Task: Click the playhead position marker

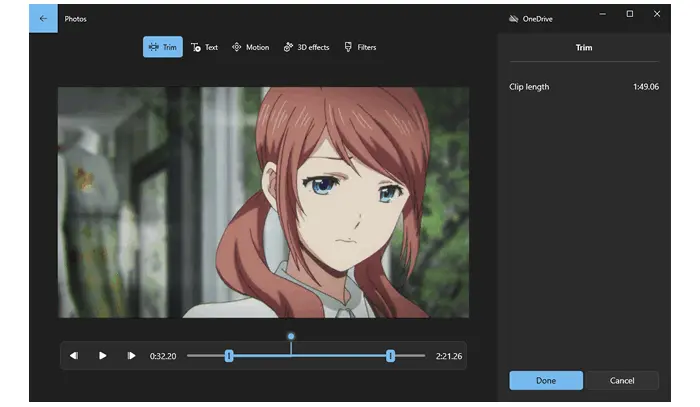Action: [291, 336]
